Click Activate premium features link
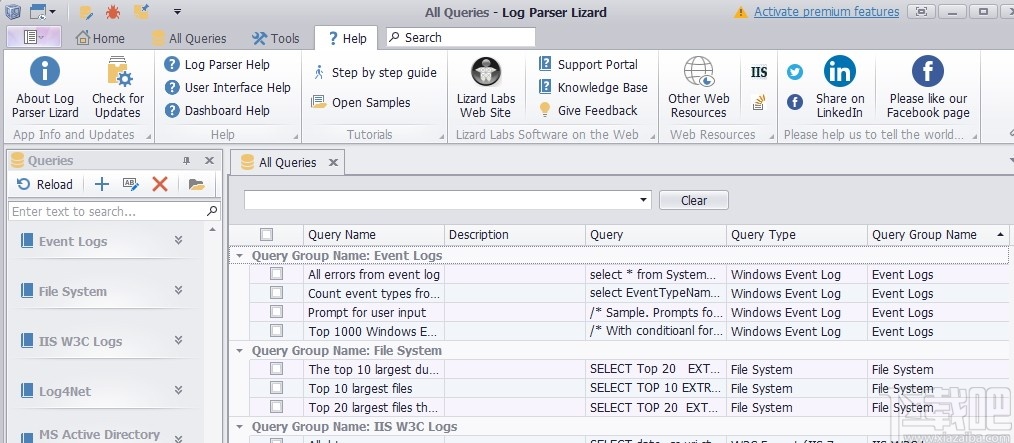 826,12
